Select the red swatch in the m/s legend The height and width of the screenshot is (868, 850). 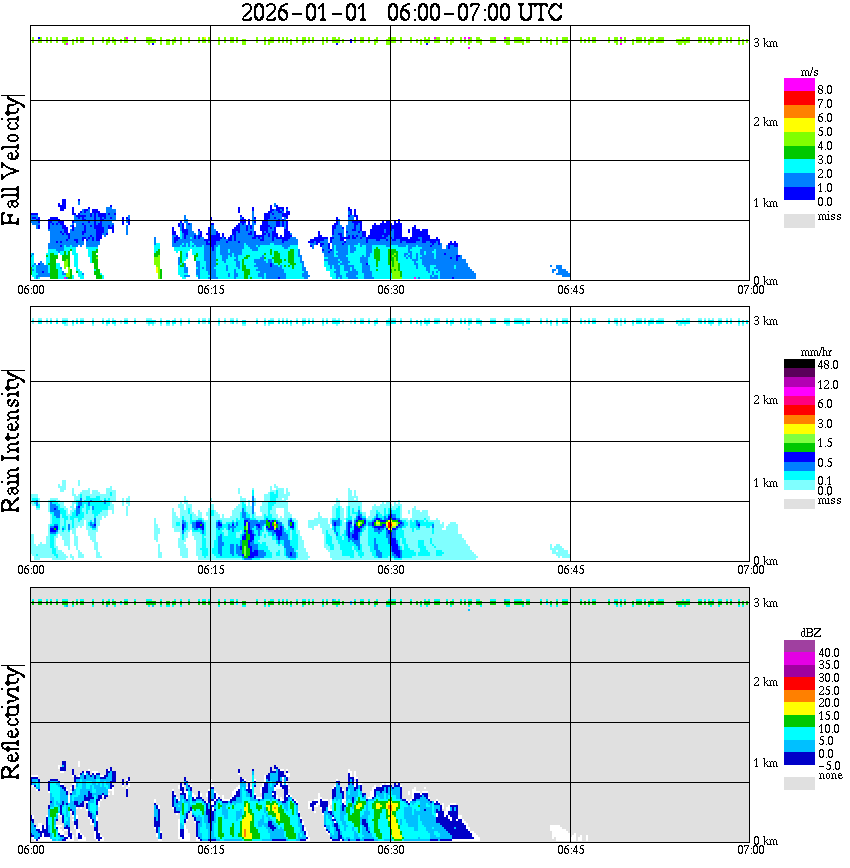(x=799, y=98)
